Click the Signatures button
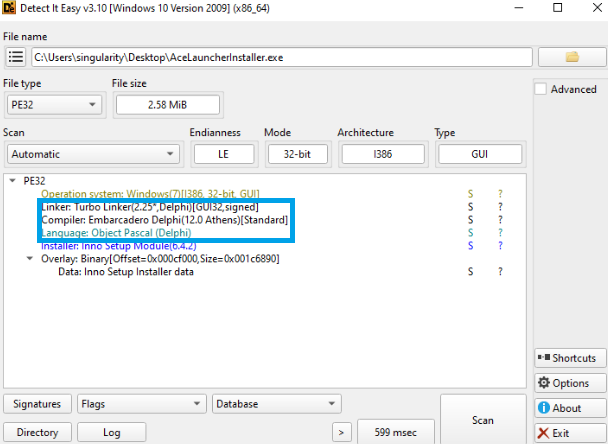Image resolution: width=608 pixels, height=444 pixels. click(37, 404)
